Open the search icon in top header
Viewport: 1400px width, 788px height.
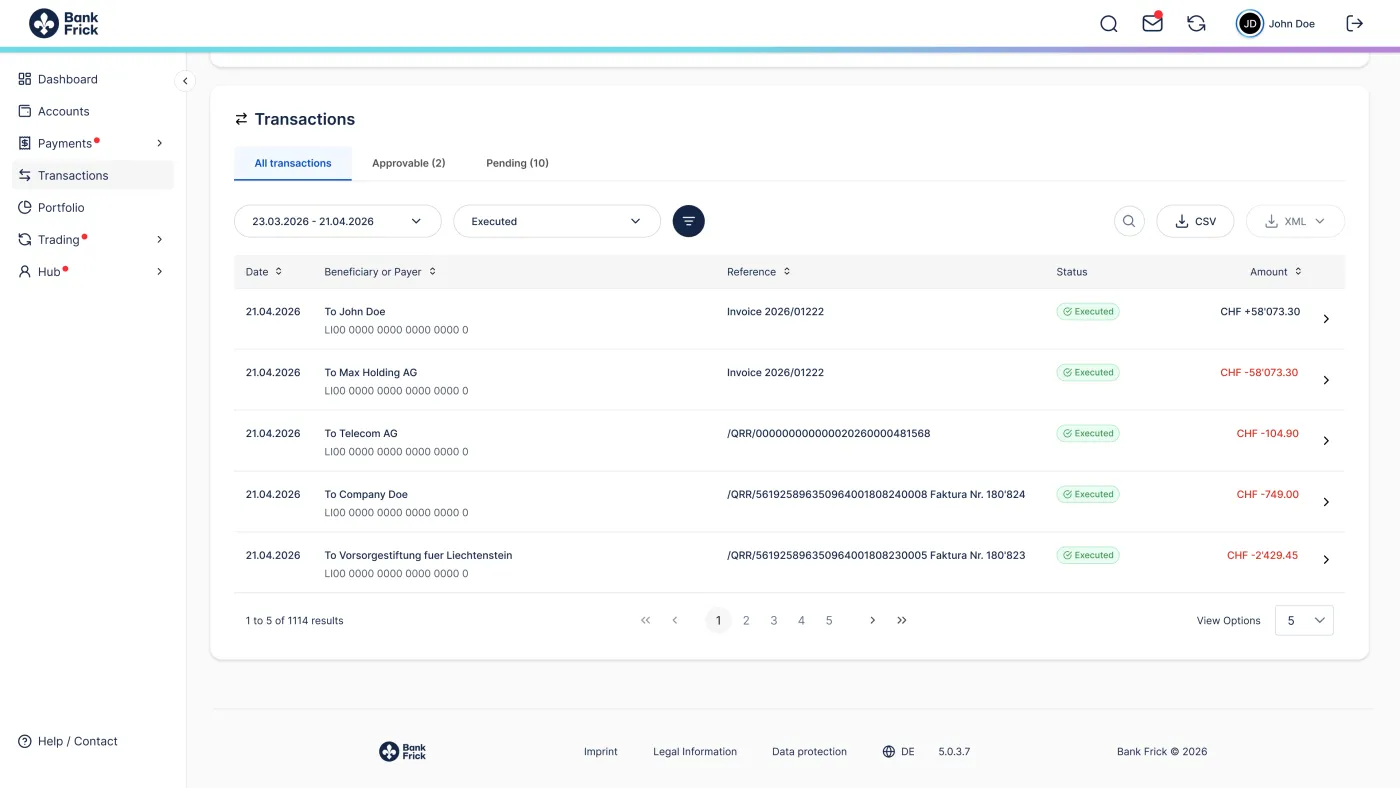click(x=1108, y=24)
